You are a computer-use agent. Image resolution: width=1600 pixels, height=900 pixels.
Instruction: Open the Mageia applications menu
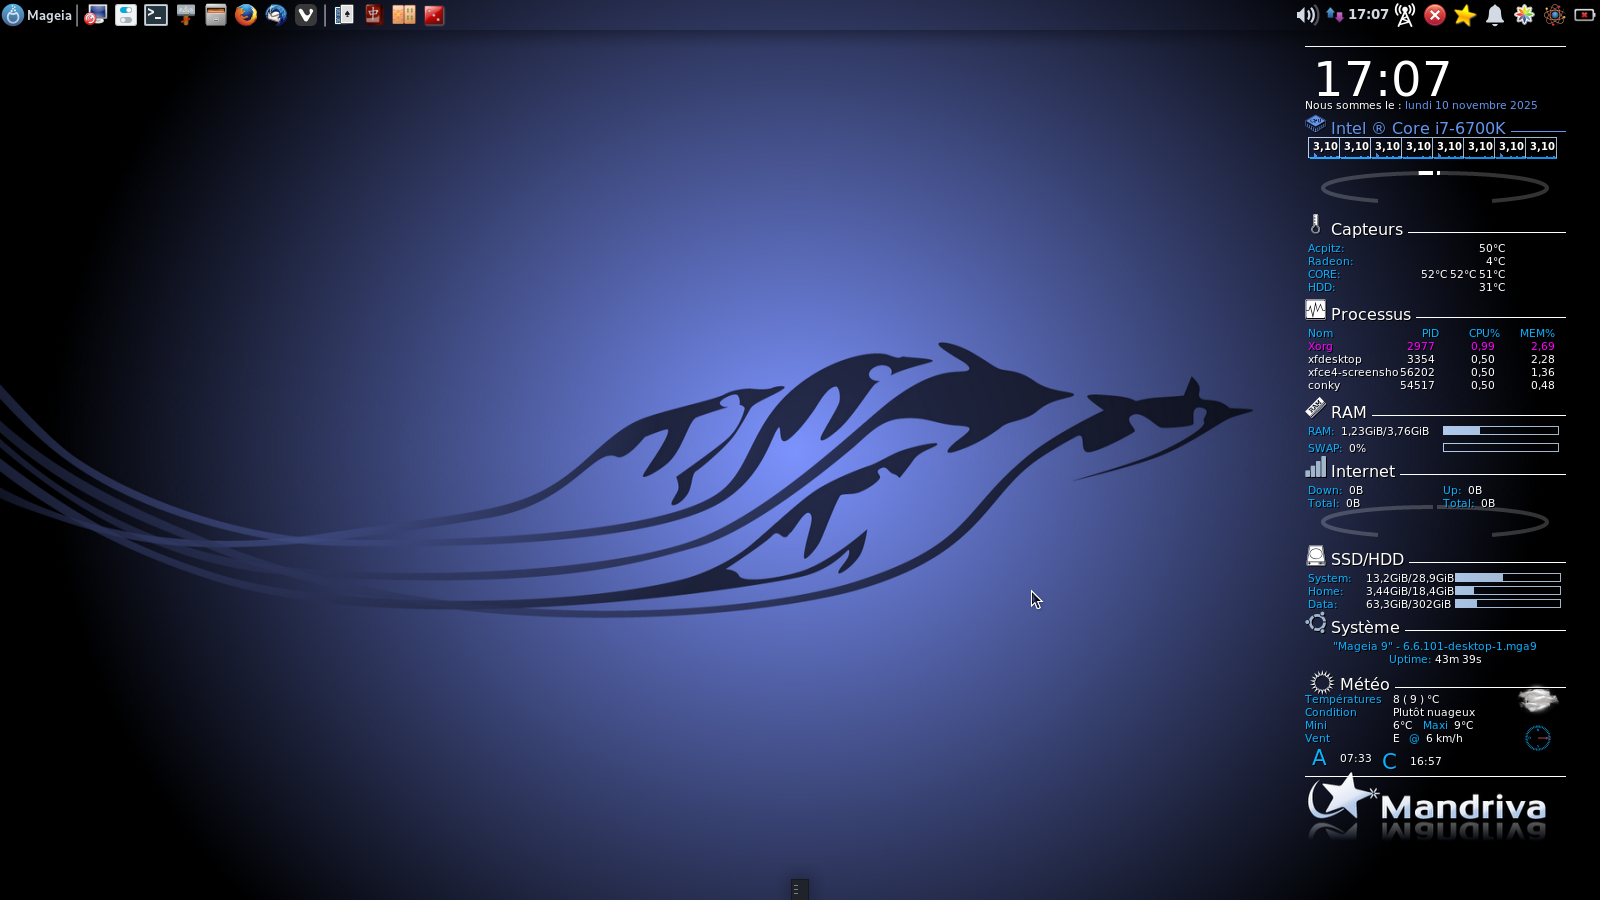pyautogui.click(x=38, y=15)
